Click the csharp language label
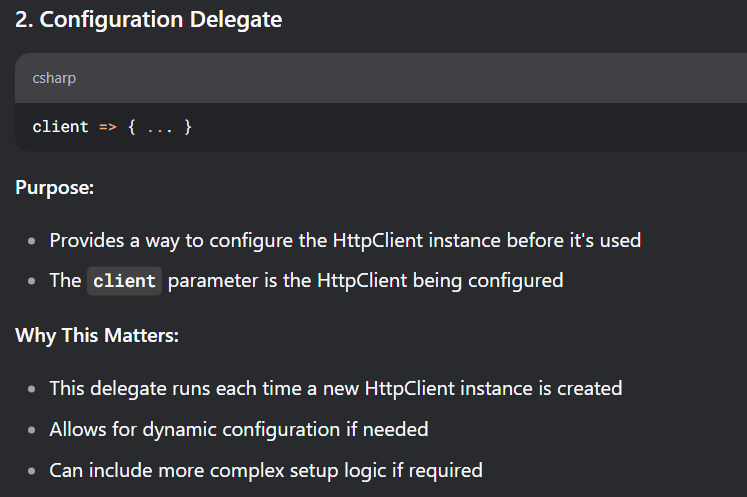 [54, 78]
